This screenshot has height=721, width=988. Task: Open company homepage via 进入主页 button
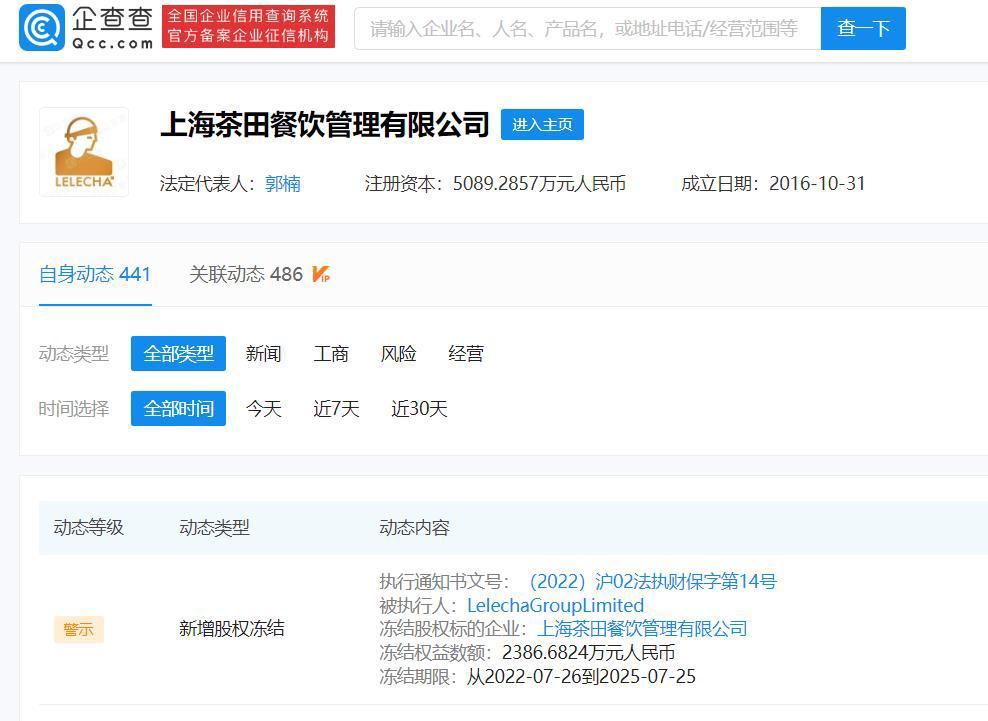(x=542, y=124)
